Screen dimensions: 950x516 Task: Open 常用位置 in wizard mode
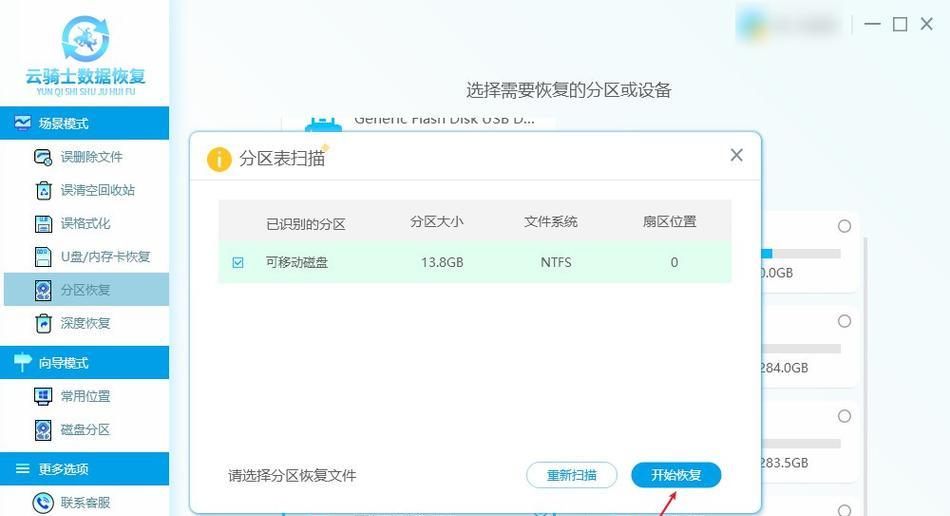click(86, 396)
